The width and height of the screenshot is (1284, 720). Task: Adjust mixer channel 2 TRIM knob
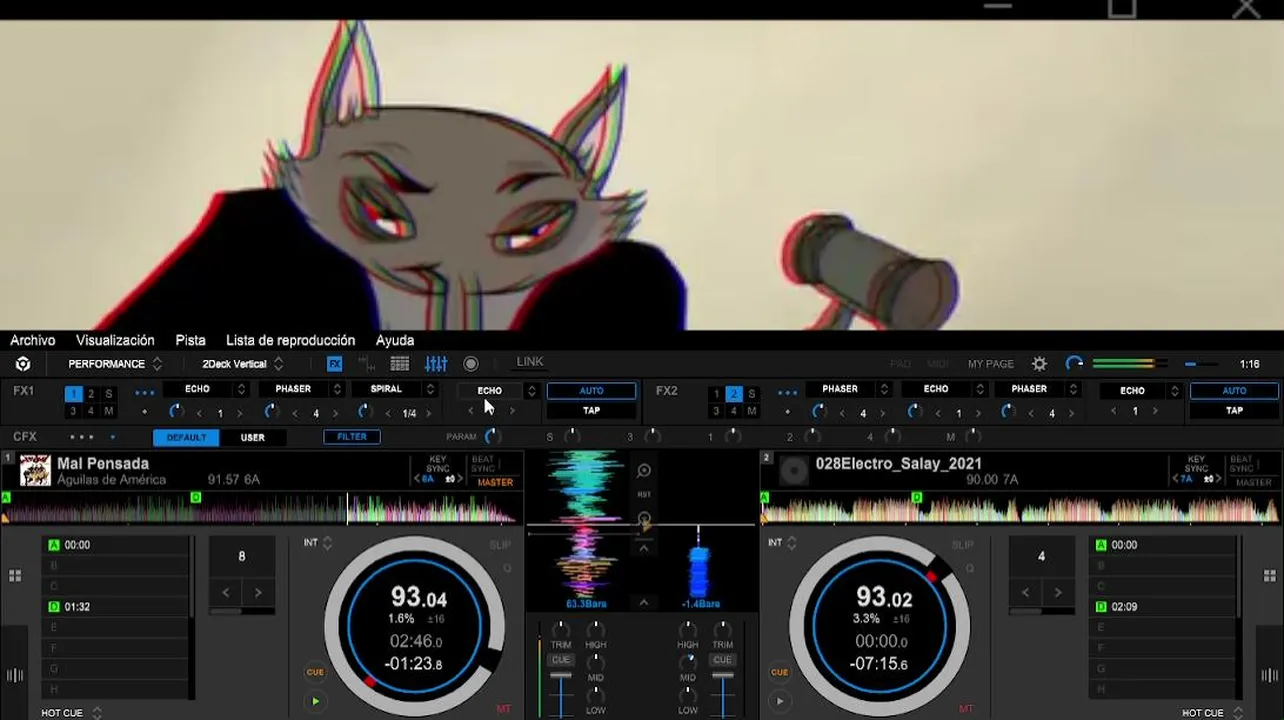click(722, 630)
